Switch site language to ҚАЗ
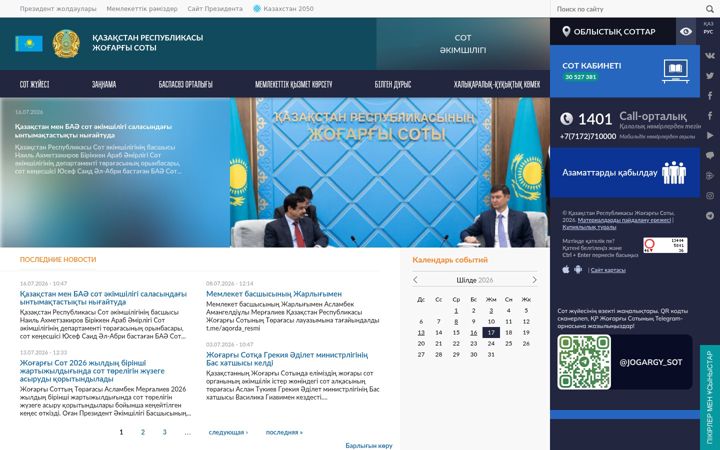The height and width of the screenshot is (450, 720). [709, 24]
